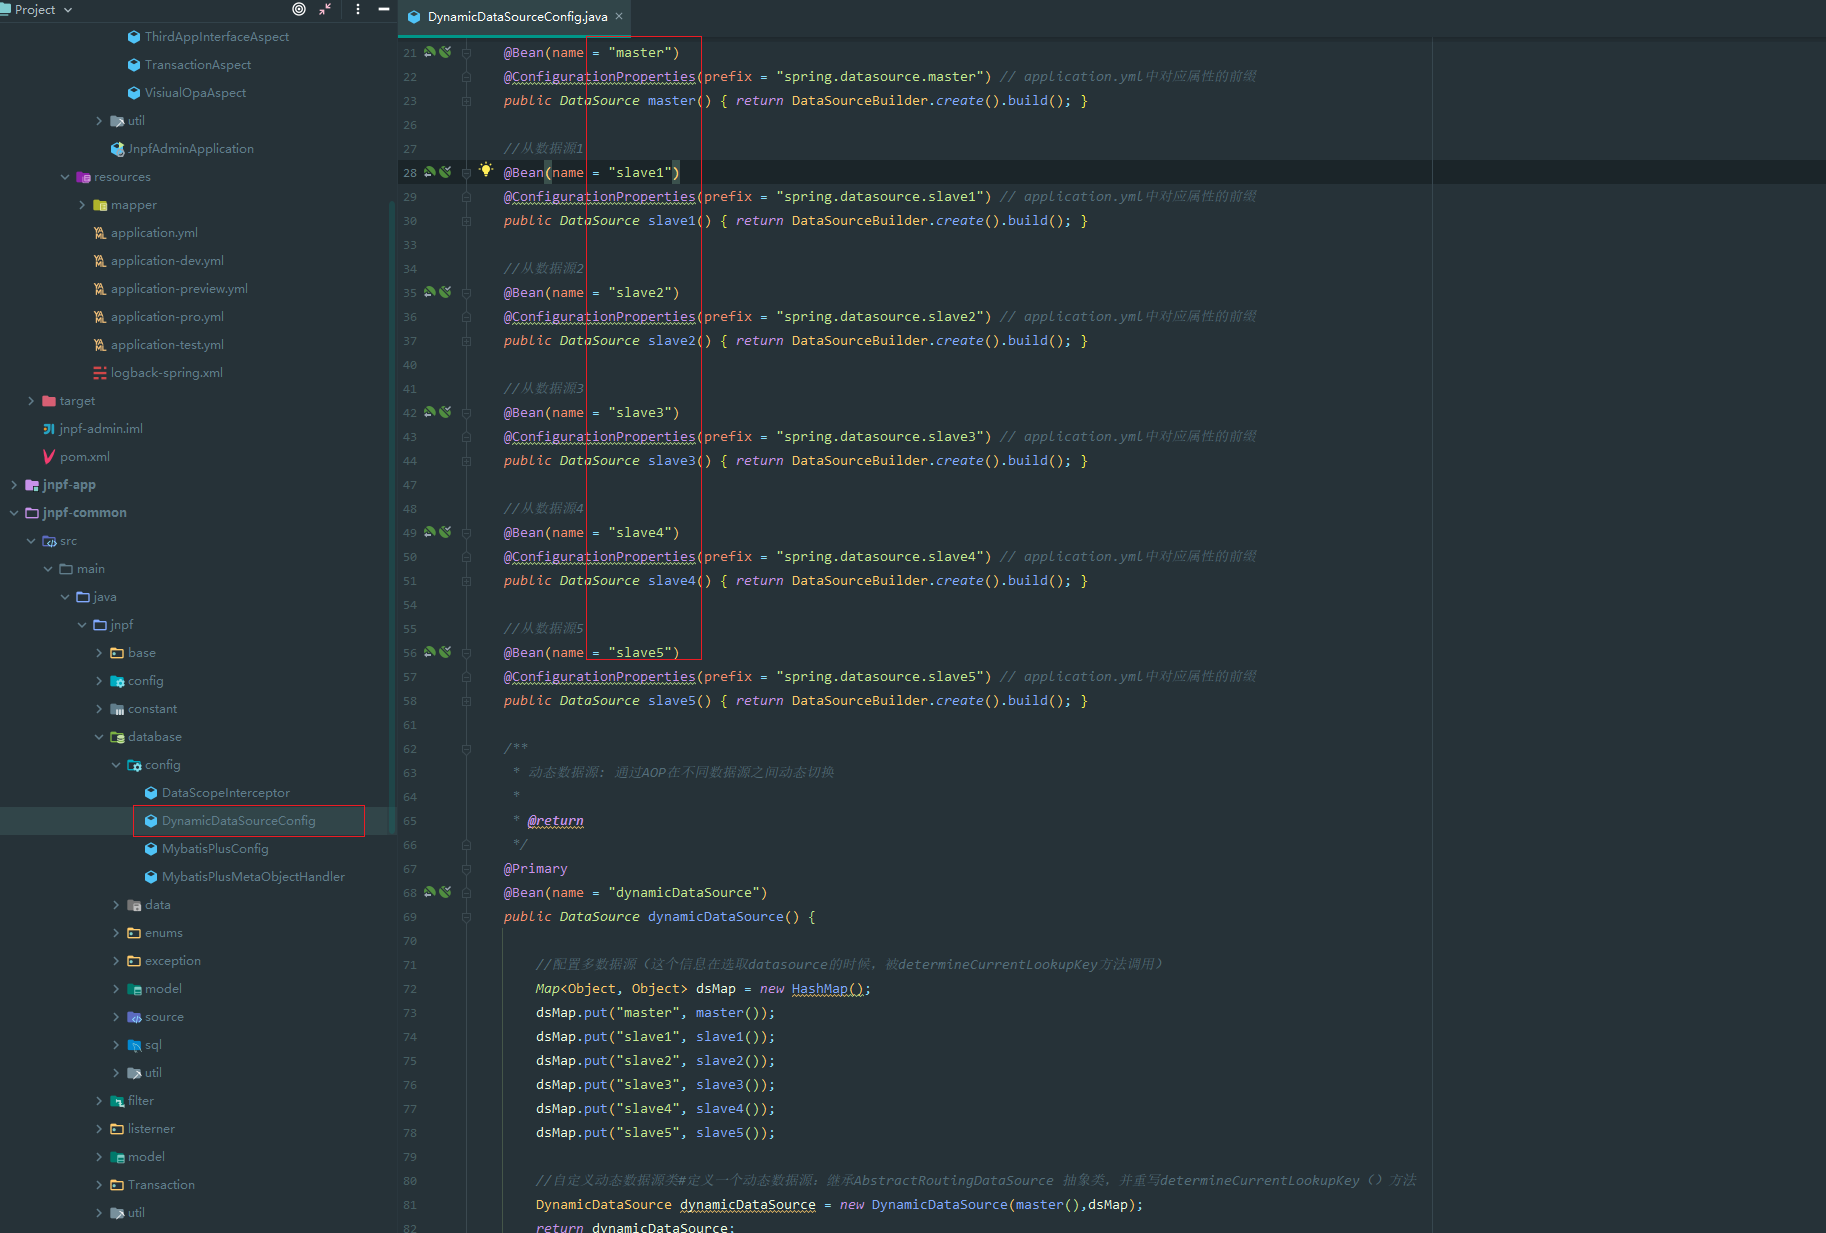Click the light bulb intention icon
Image resolution: width=1826 pixels, height=1233 pixels.
point(486,170)
